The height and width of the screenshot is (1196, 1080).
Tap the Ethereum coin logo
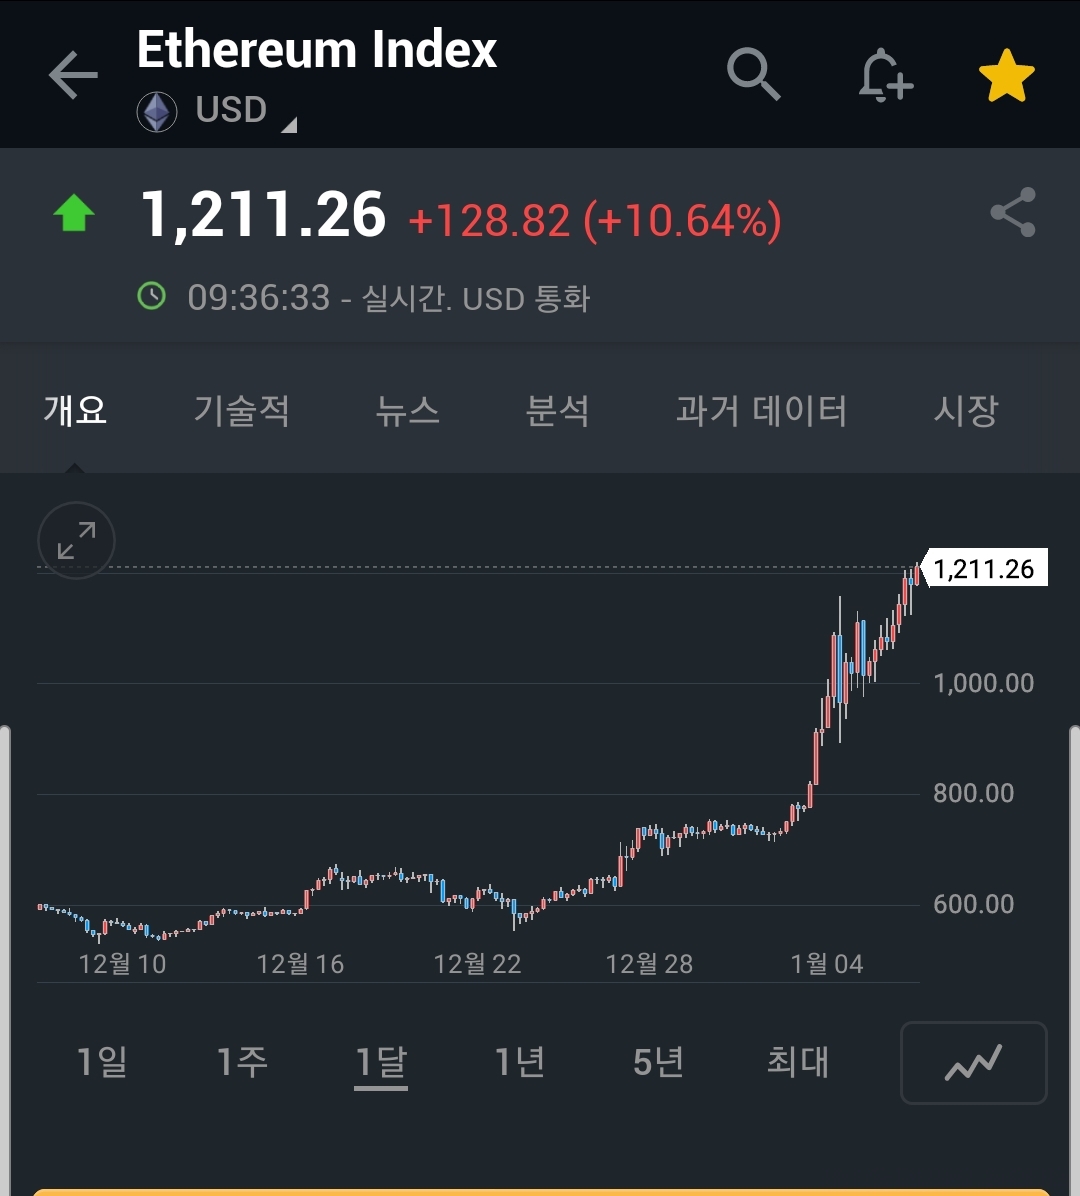click(x=157, y=111)
